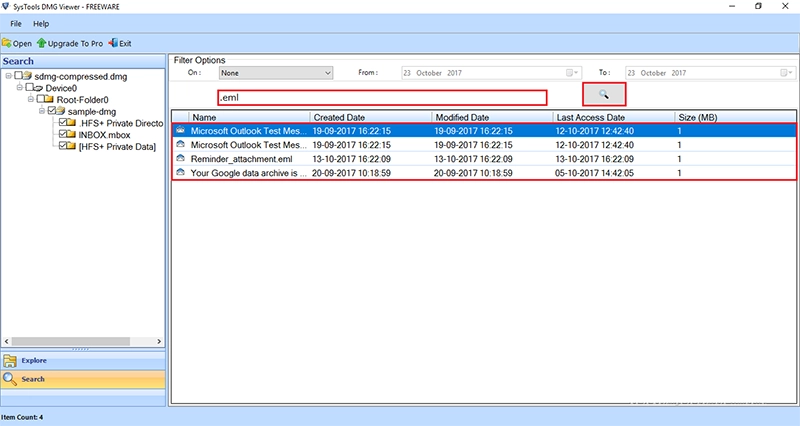Toggle checkbox for Device0
The height and width of the screenshot is (426, 800).
[x=29, y=88]
